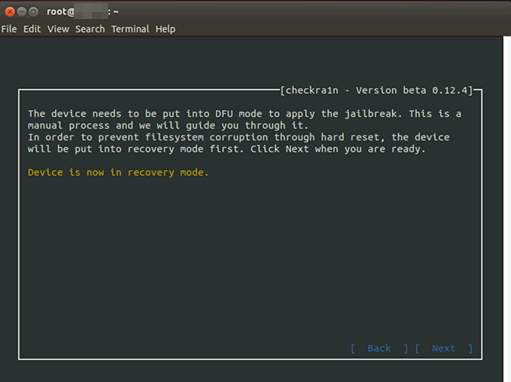This screenshot has width=511, height=382.
Task: Click the 'root@' text in the title bar
Action: tap(60, 12)
